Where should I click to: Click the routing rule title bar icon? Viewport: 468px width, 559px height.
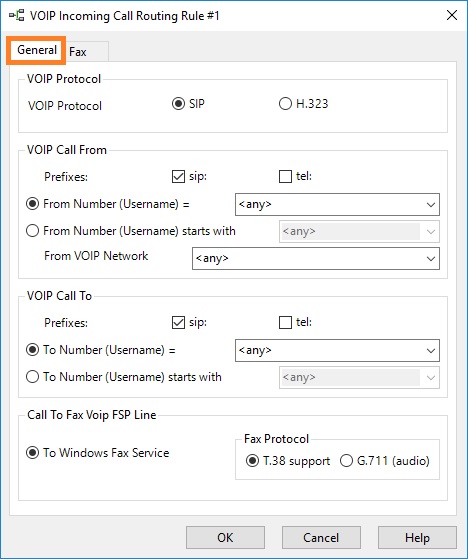coord(16,16)
